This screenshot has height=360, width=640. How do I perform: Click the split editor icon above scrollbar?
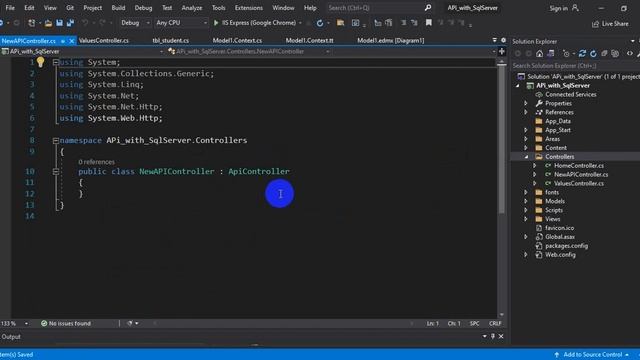tap(502, 51)
